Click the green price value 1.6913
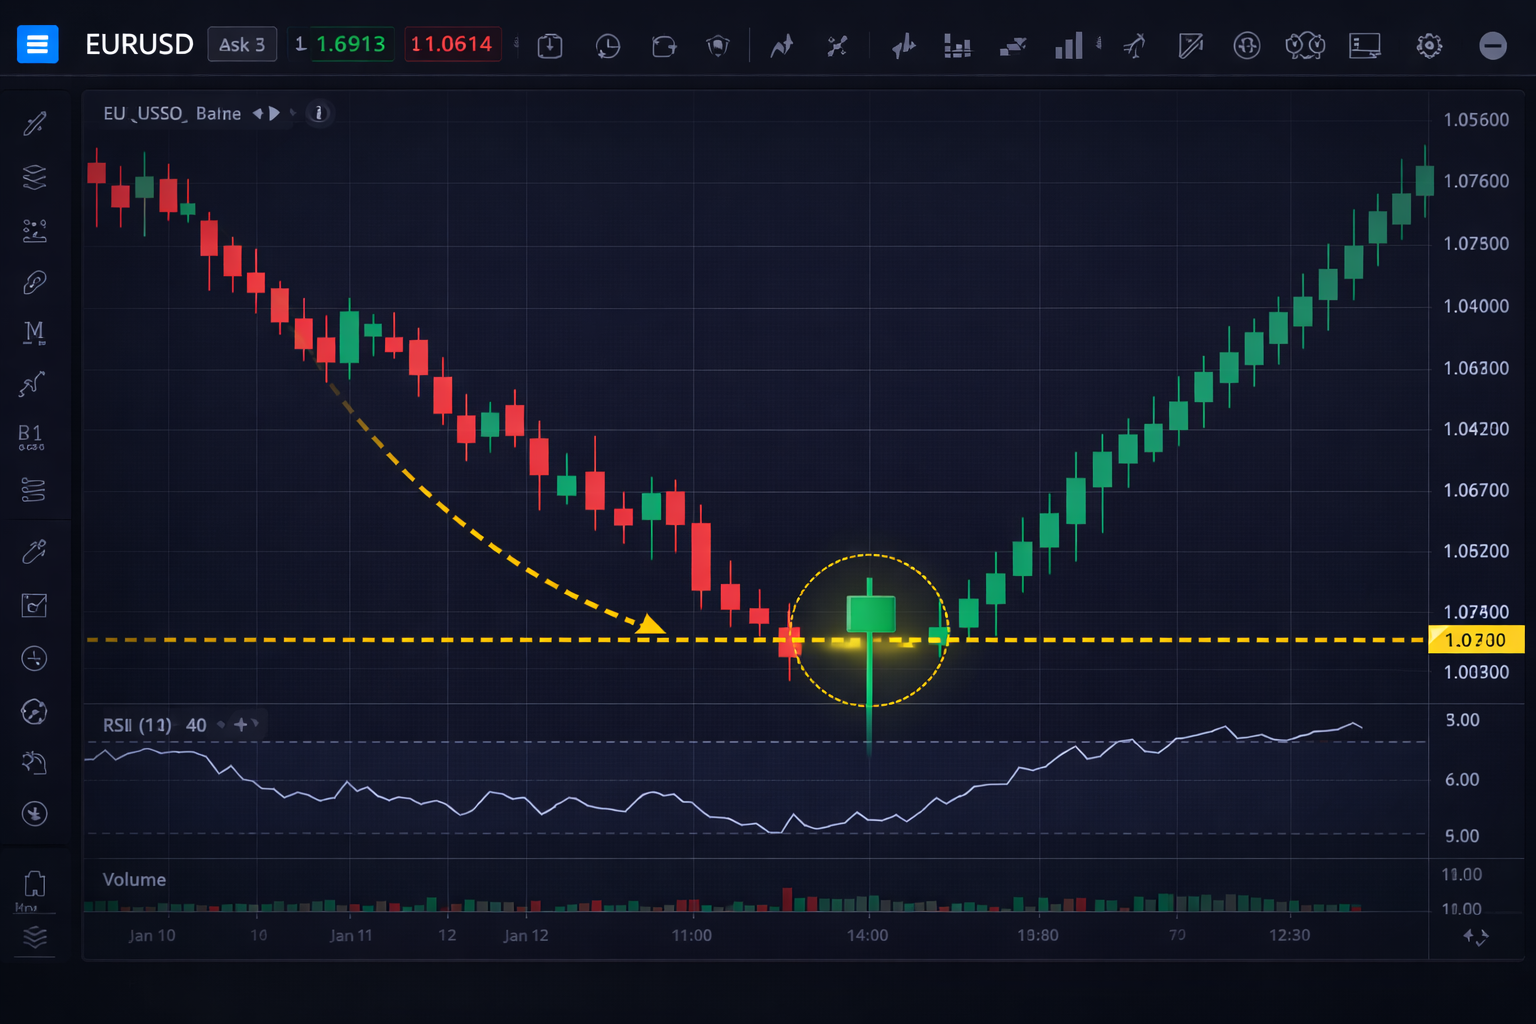This screenshot has width=1536, height=1024. pyautogui.click(x=352, y=44)
